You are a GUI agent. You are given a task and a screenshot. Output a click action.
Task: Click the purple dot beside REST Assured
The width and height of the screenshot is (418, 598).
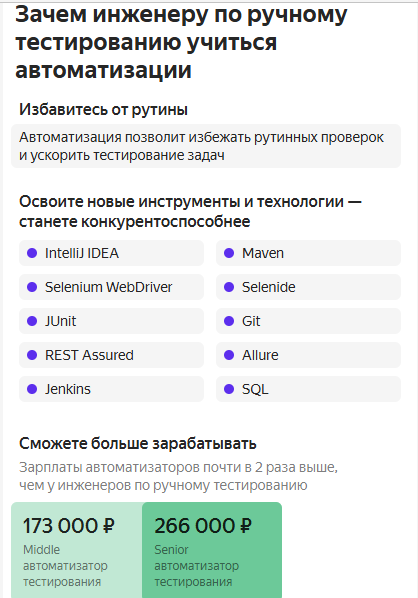coord(32,355)
